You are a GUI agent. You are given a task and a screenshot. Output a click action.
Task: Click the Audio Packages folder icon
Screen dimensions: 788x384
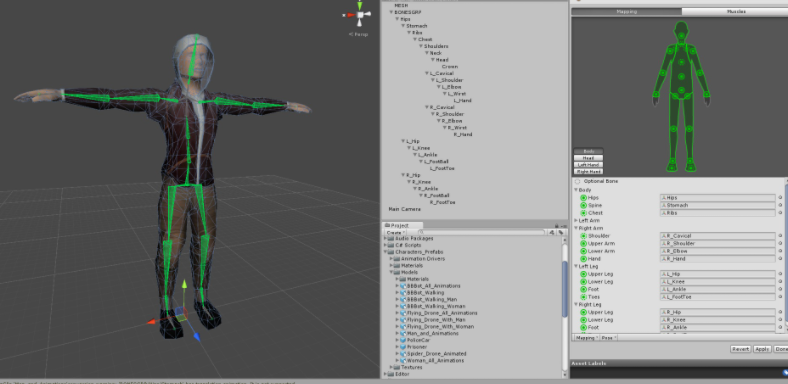391,238
